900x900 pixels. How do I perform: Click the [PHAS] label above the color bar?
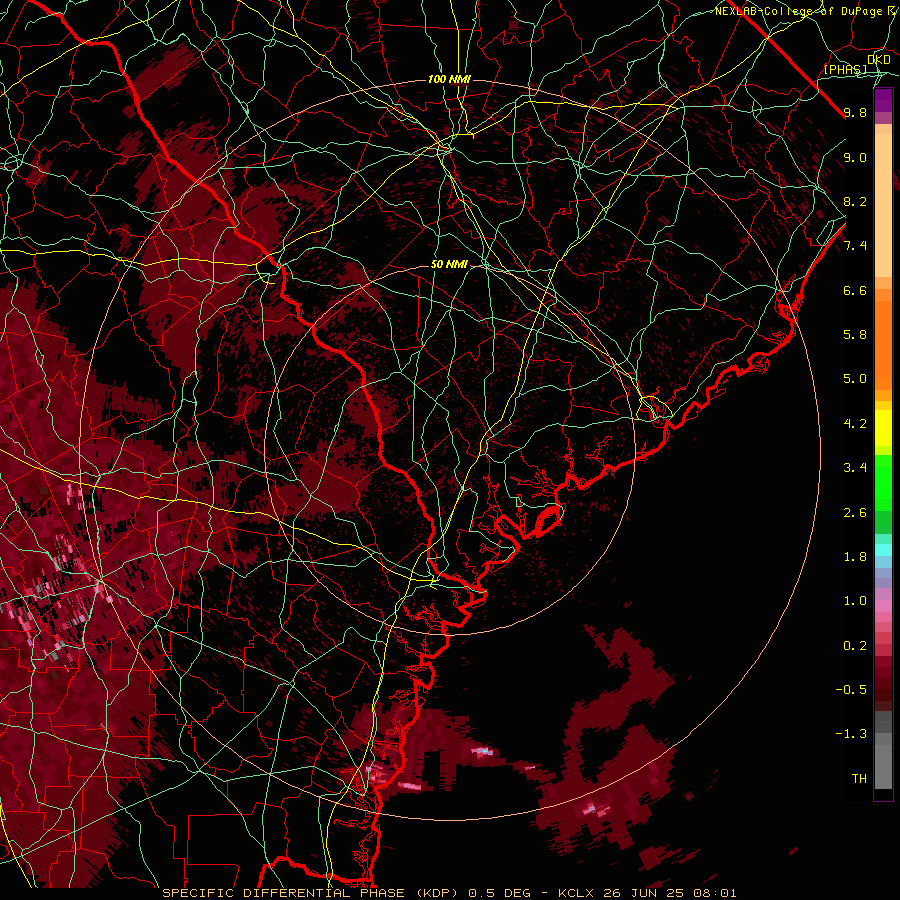coord(845,70)
